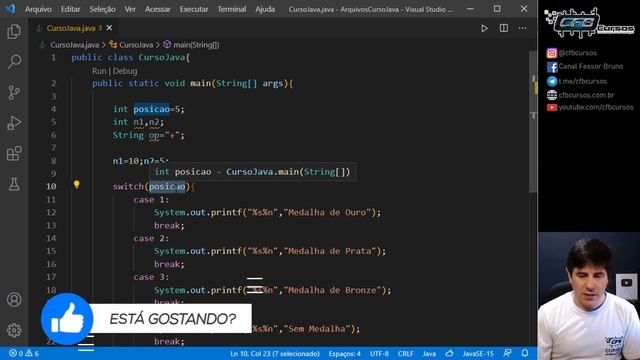Open problems errors and warnings counter
Image resolution: width=640 pixels, height=360 pixels.
tap(24, 353)
